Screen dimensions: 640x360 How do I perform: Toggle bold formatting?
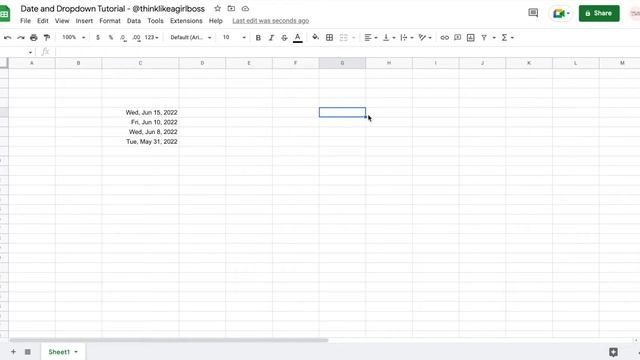pos(258,38)
